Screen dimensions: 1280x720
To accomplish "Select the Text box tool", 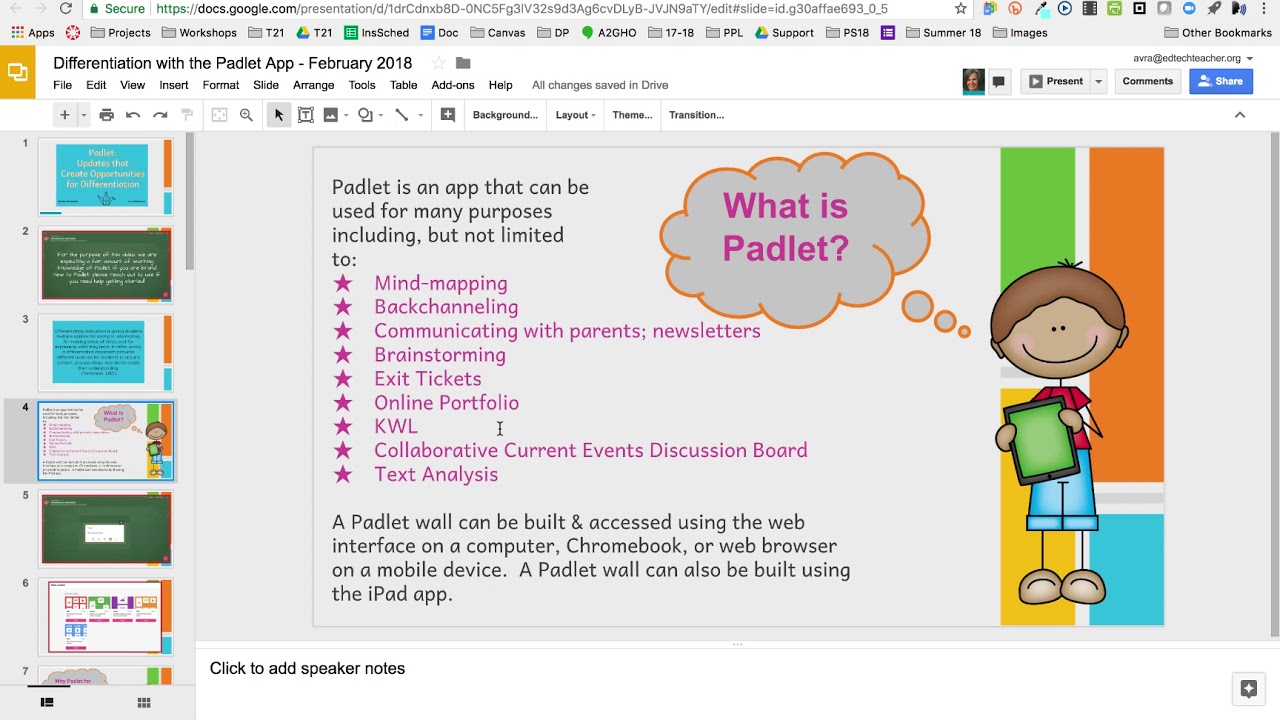I will tap(306, 115).
